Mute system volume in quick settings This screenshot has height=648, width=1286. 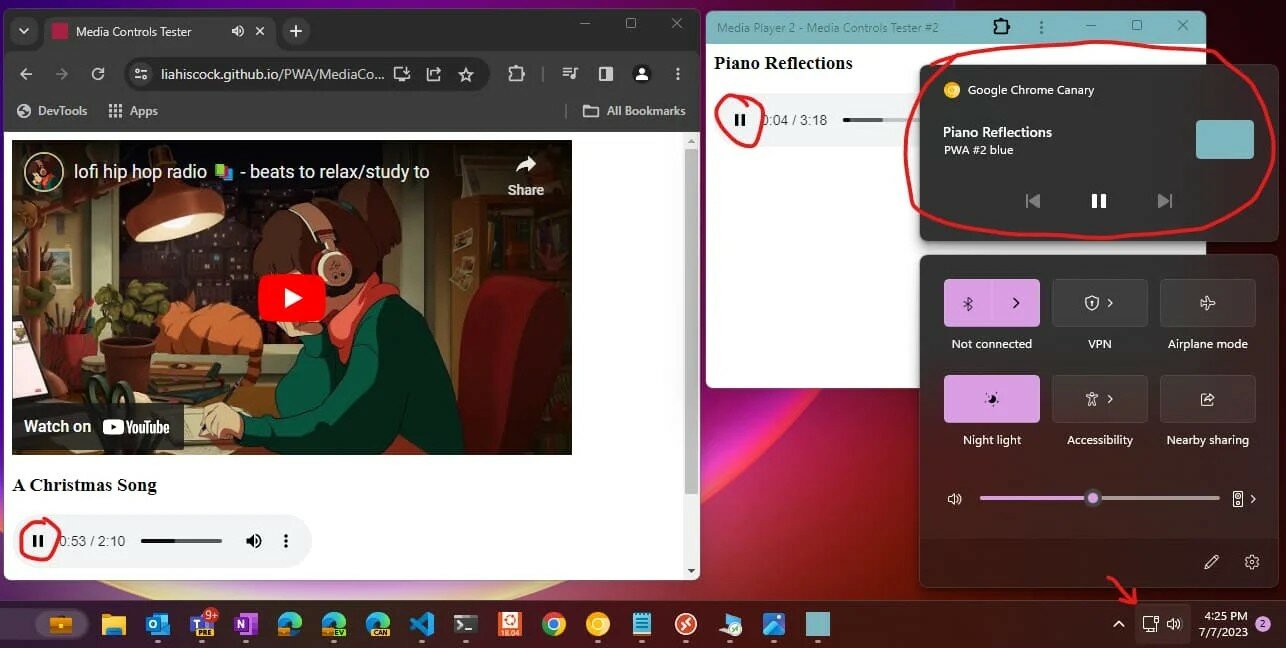[955, 498]
